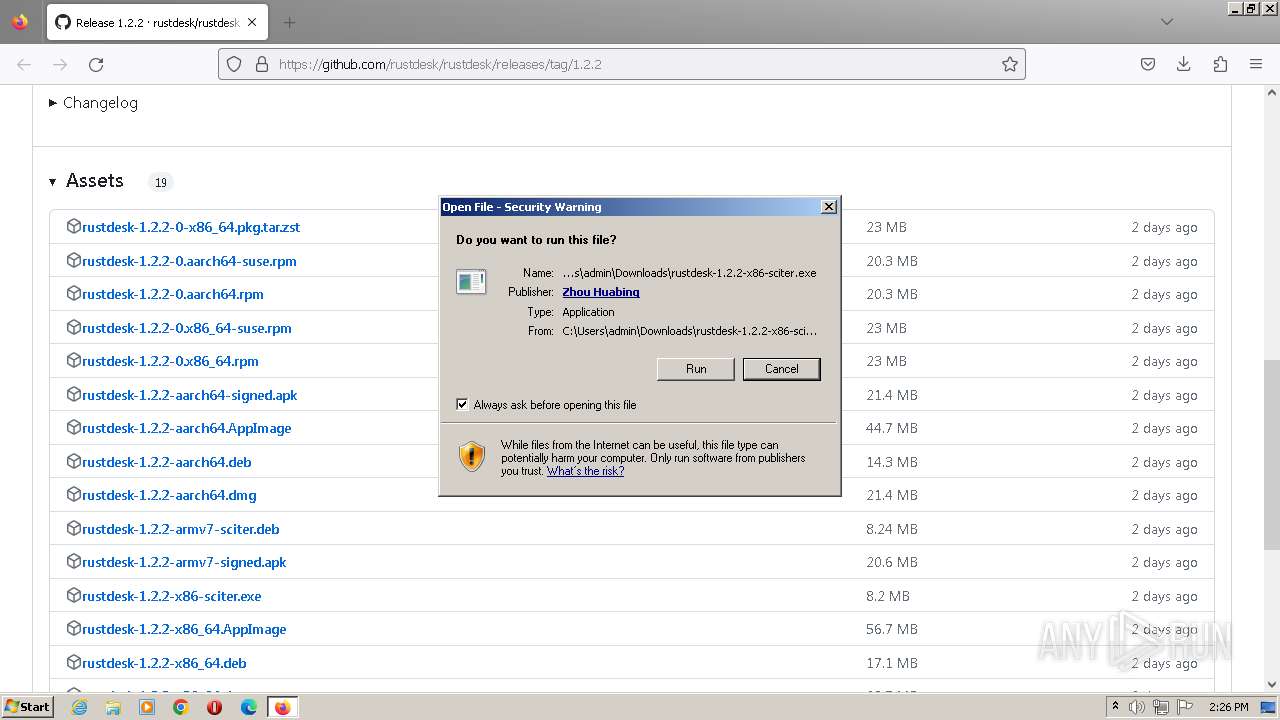Click Run in the Security Warning dialog
Image resolution: width=1280 pixels, height=720 pixels.
(x=696, y=369)
